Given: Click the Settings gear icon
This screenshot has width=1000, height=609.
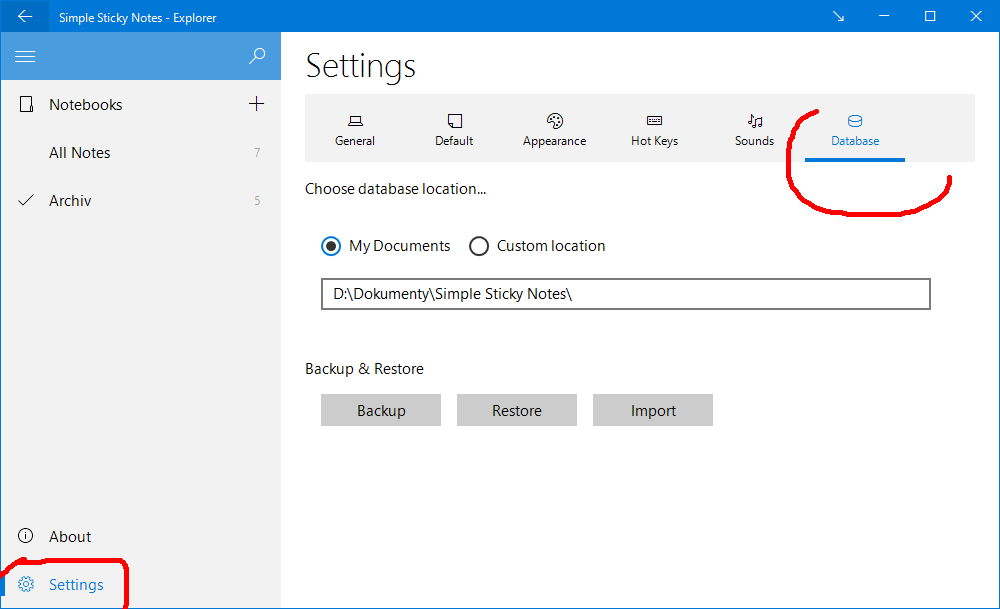Looking at the screenshot, I should click(x=27, y=584).
